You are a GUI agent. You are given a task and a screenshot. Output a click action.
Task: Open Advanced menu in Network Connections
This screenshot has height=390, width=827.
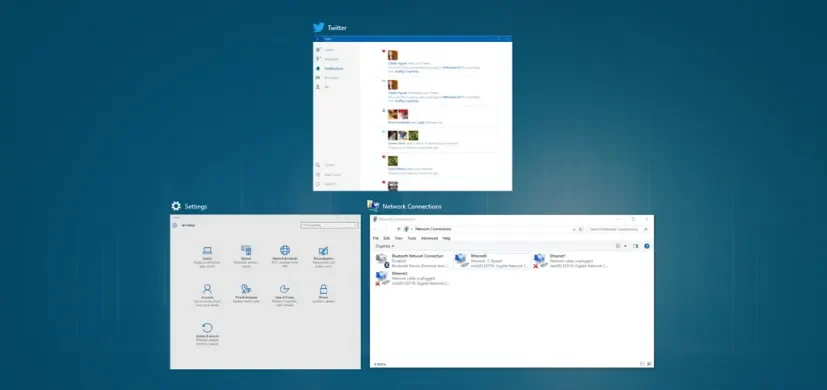[429, 238]
